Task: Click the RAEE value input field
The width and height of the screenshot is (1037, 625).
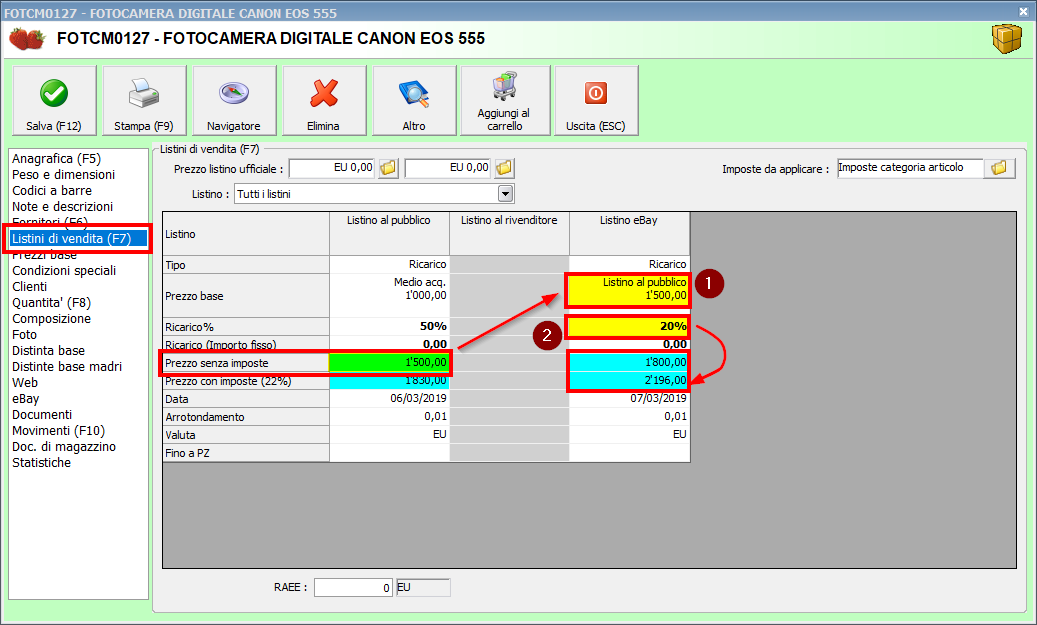Action: (354, 587)
